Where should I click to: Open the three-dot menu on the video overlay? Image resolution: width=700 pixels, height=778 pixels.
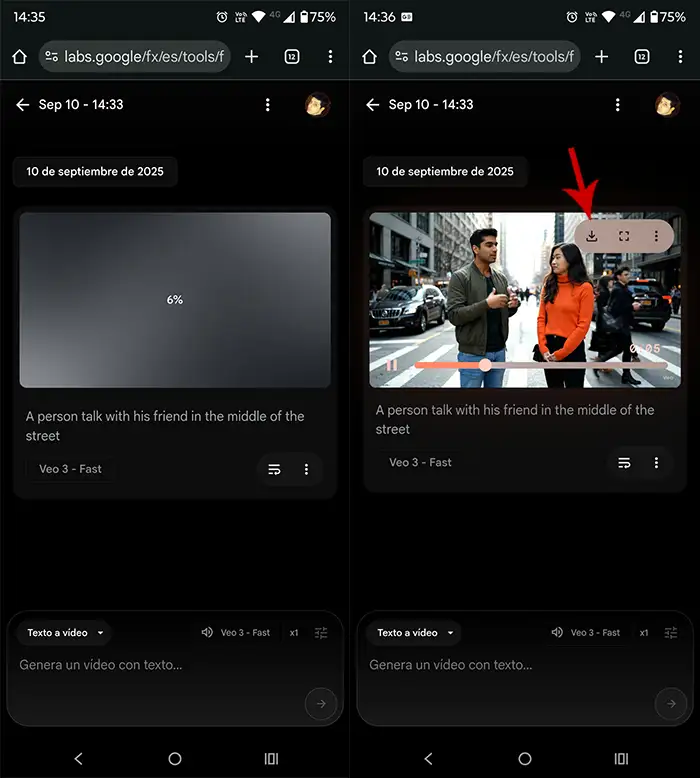tap(656, 237)
